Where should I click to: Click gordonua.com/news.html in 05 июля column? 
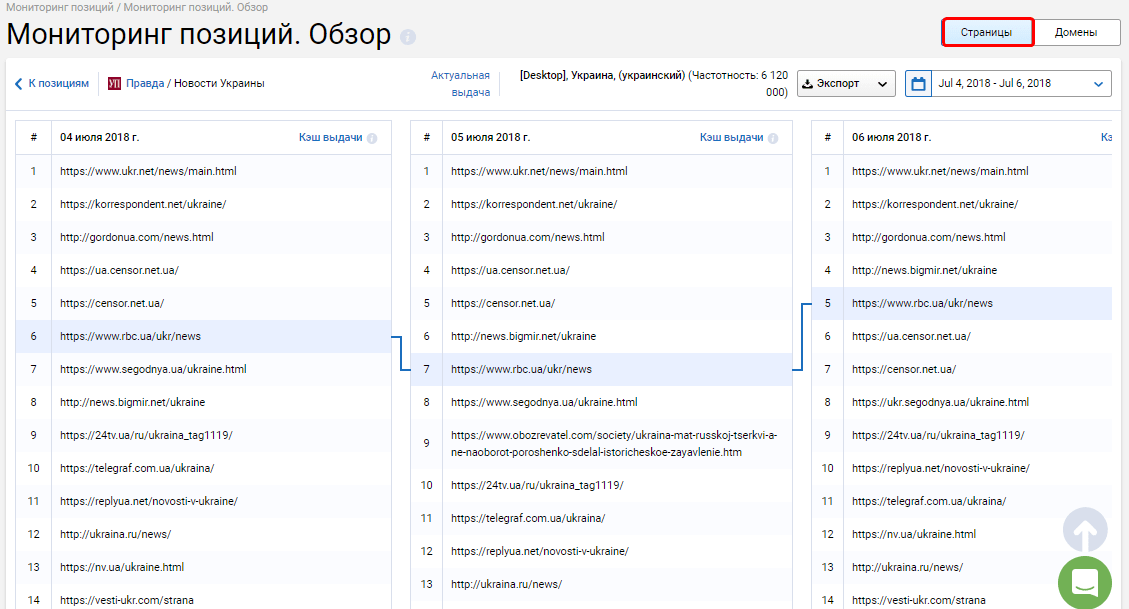click(528, 238)
